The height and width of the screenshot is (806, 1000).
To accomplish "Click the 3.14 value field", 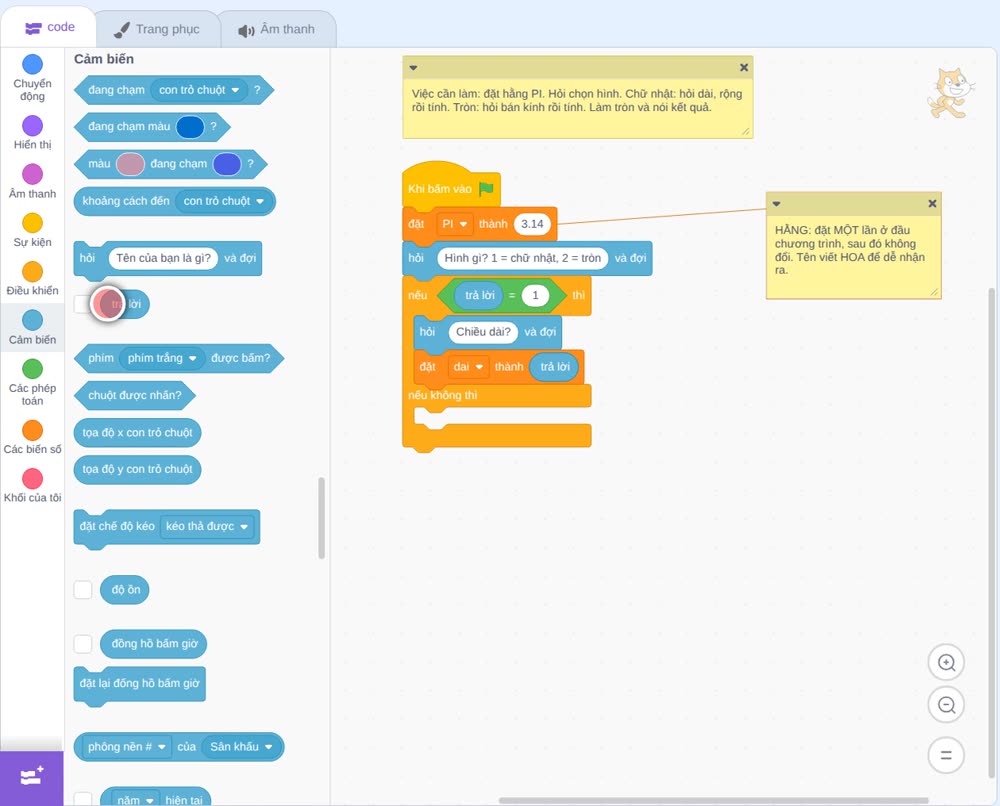I will 532,224.
